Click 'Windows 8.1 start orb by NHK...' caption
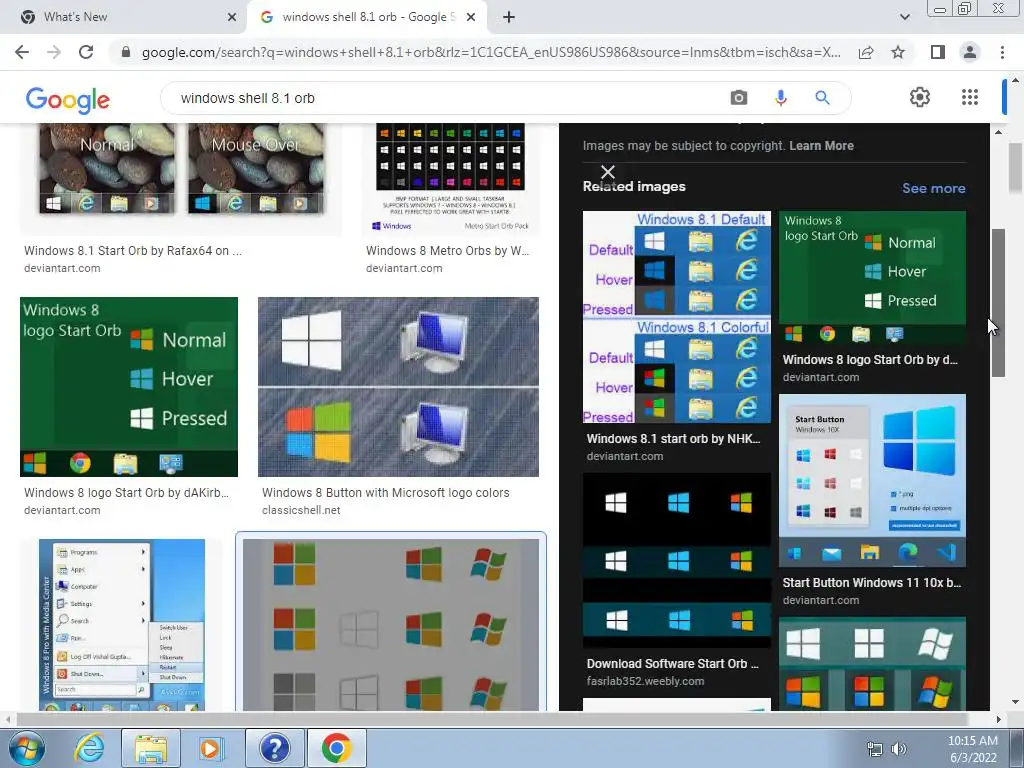Screen dimensions: 1024x768 pos(673,439)
